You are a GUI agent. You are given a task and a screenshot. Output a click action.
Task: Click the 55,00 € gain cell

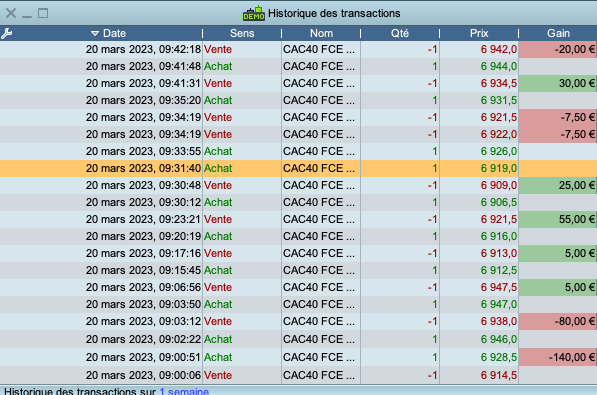click(x=558, y=219)
